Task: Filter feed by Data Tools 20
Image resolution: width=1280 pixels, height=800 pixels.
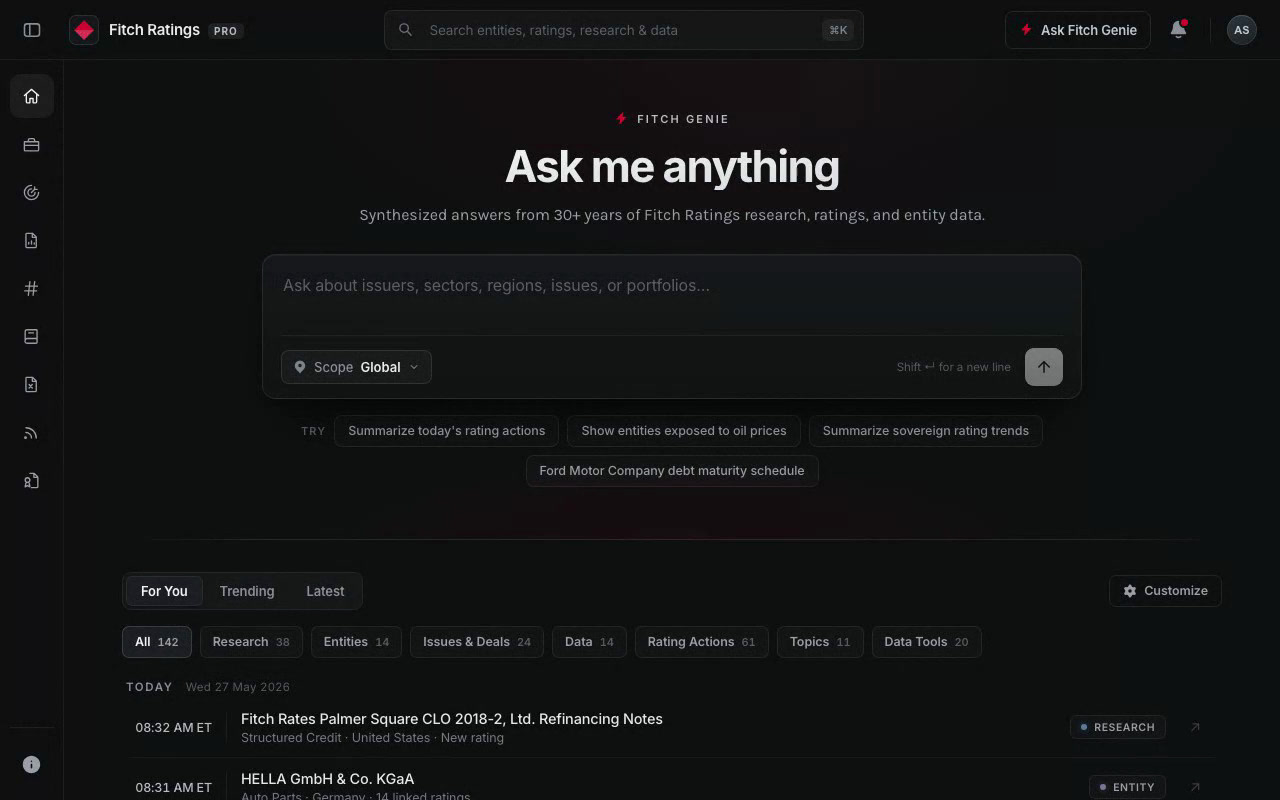Action: pyautogui.click(x=926, y=642)
